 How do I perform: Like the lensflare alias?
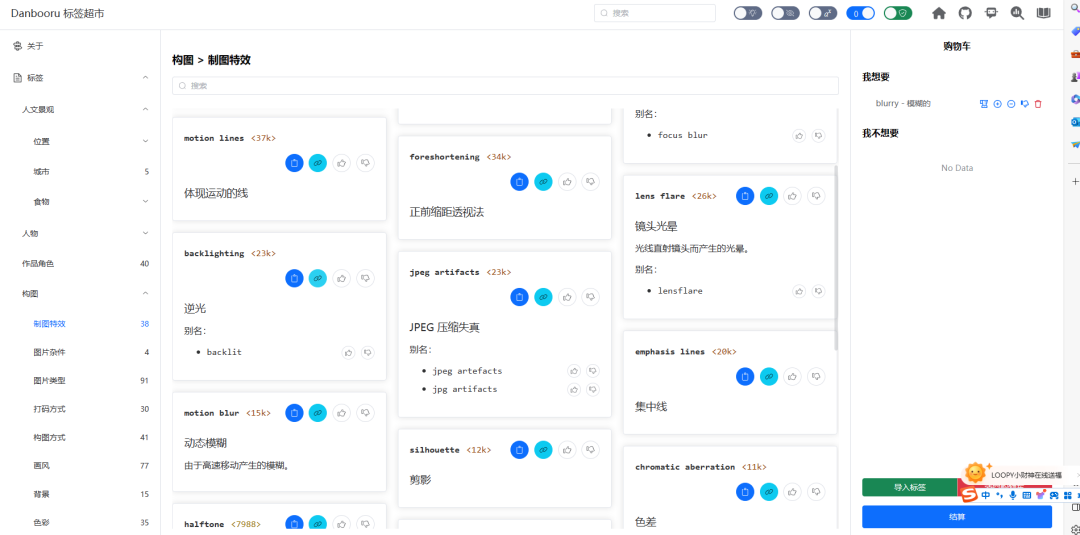[798, 291]
